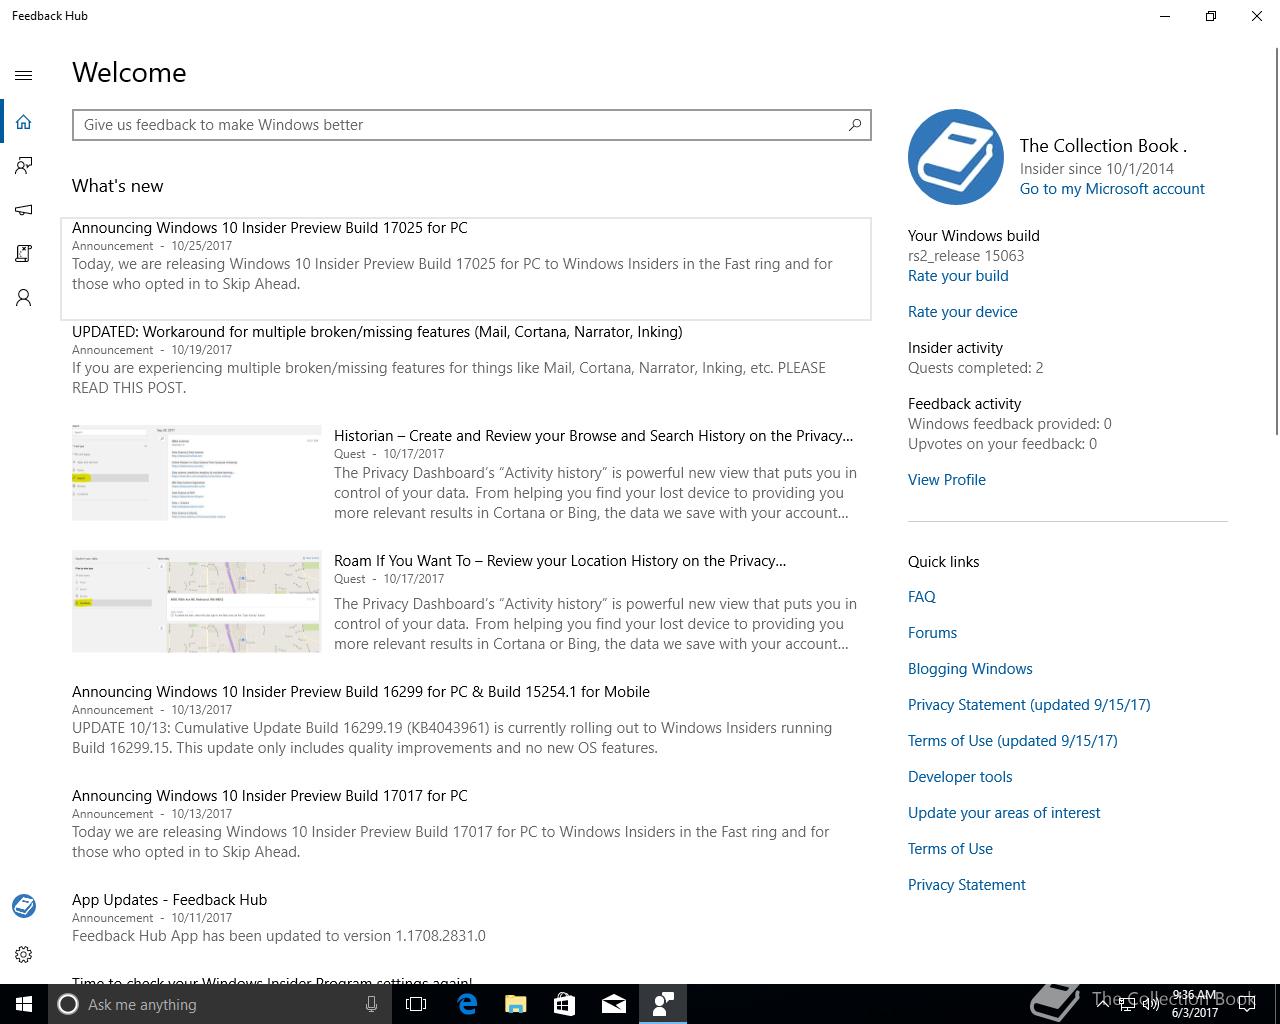Click the Action Center notification icon
The width and height of the screenshot is (1280, 1024).
pyautogui.click(x=1247, y=1004)
